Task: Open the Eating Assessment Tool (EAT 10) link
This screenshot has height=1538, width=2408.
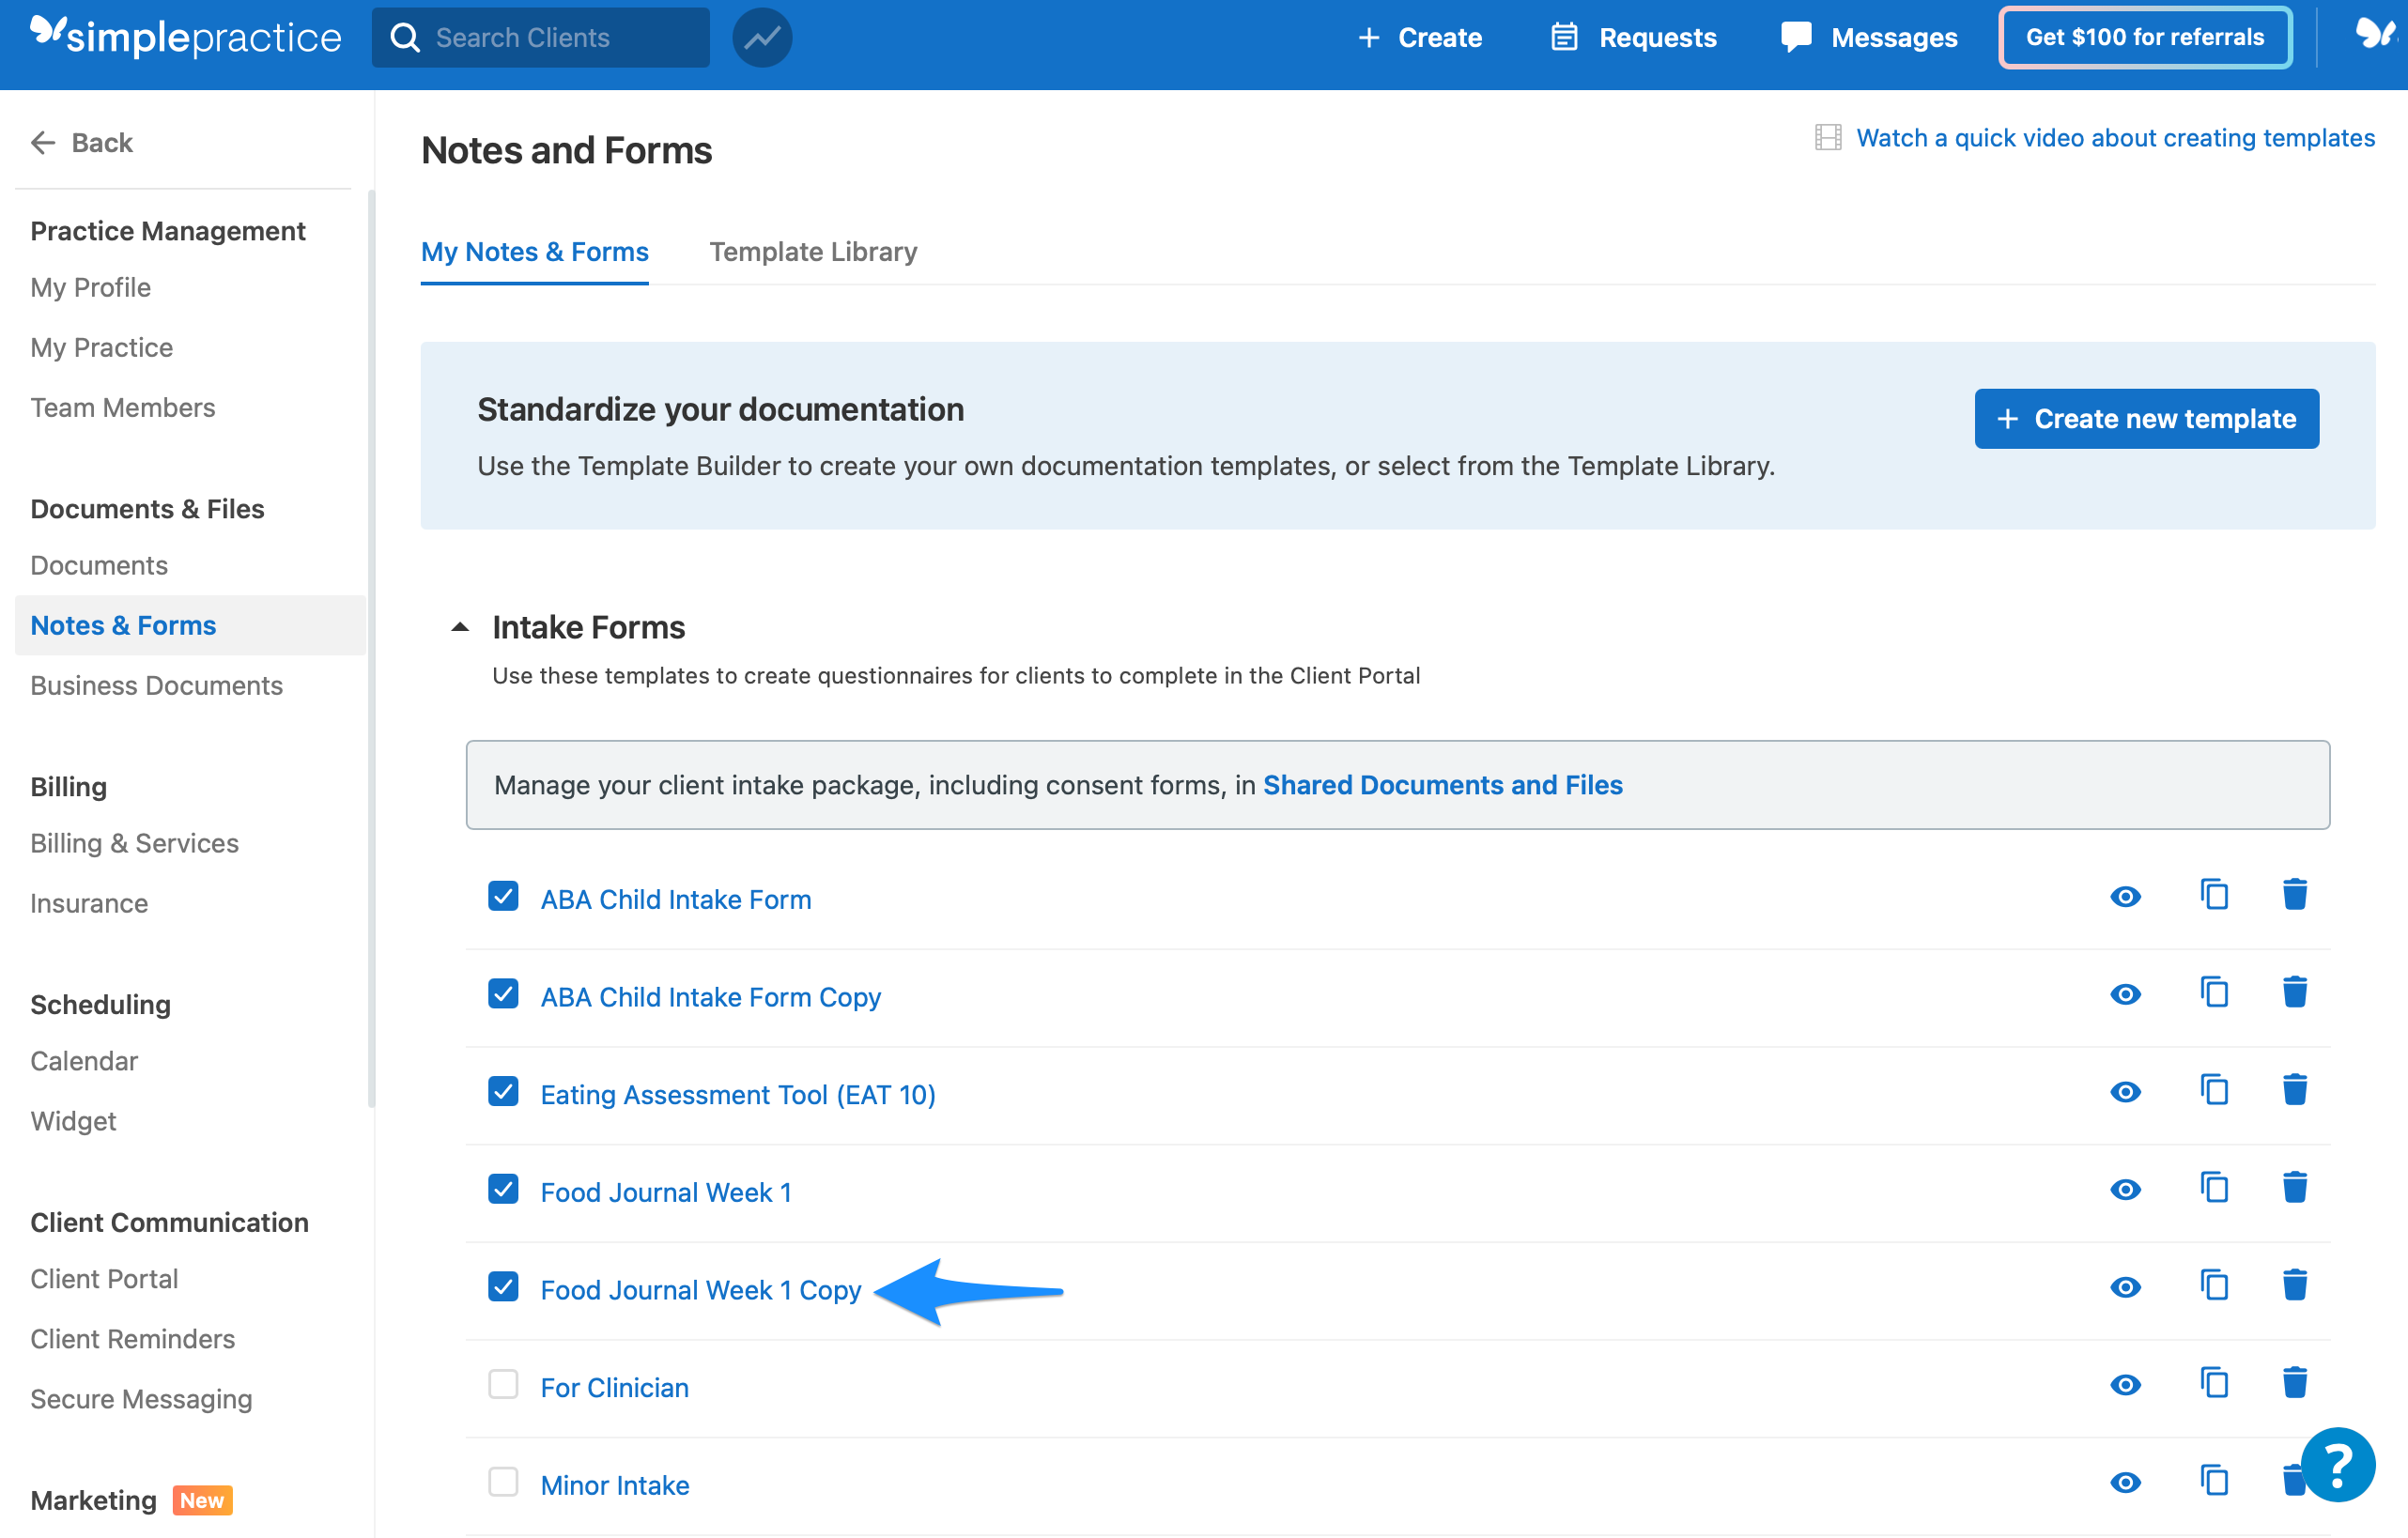Action: coord(738,1096)
